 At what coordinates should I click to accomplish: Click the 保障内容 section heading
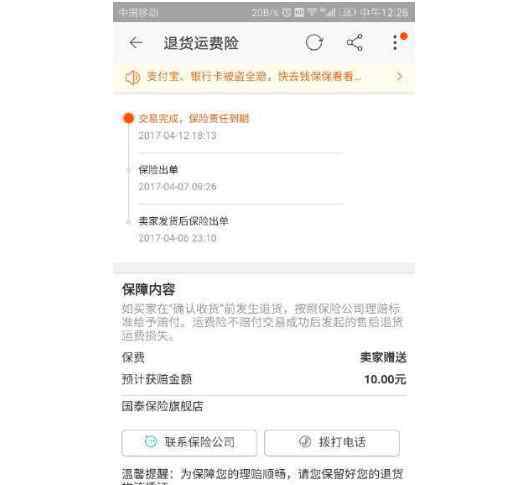point(148,289)
